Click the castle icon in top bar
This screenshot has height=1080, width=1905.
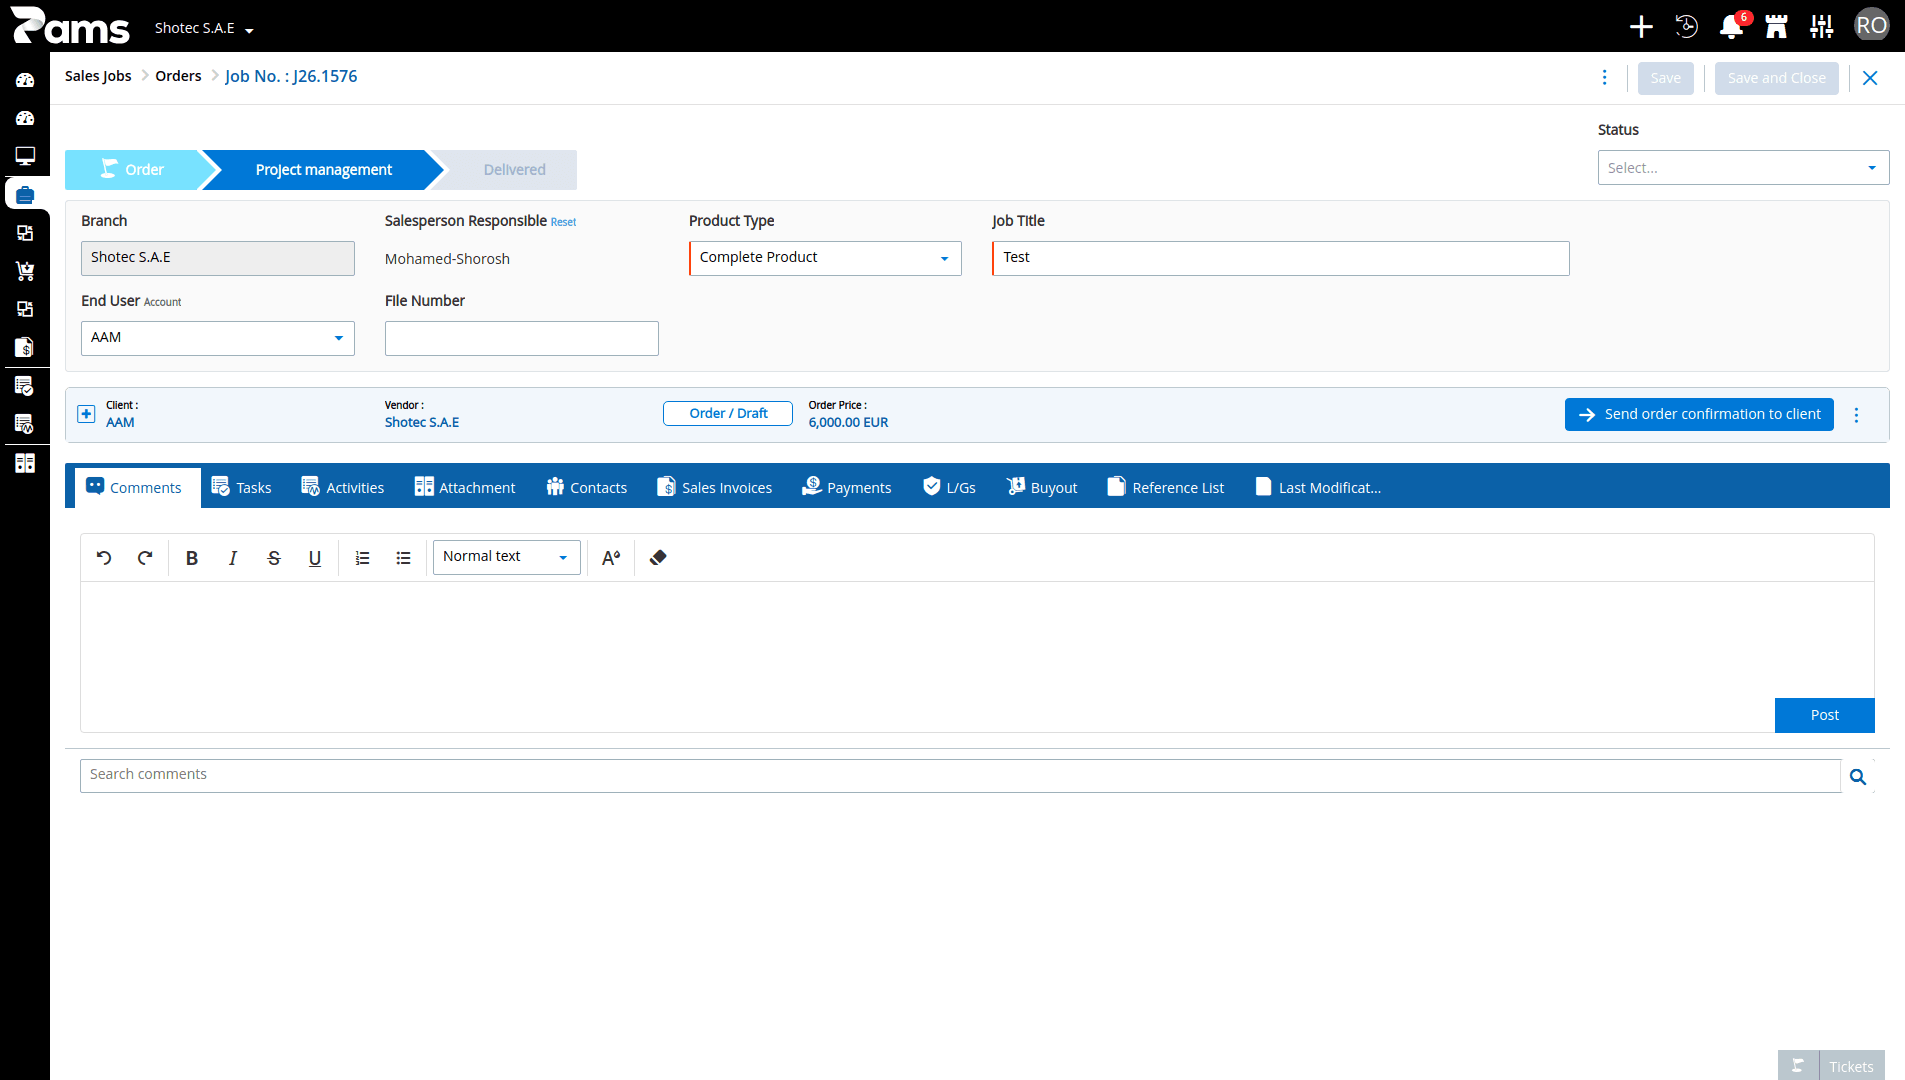1777,27
